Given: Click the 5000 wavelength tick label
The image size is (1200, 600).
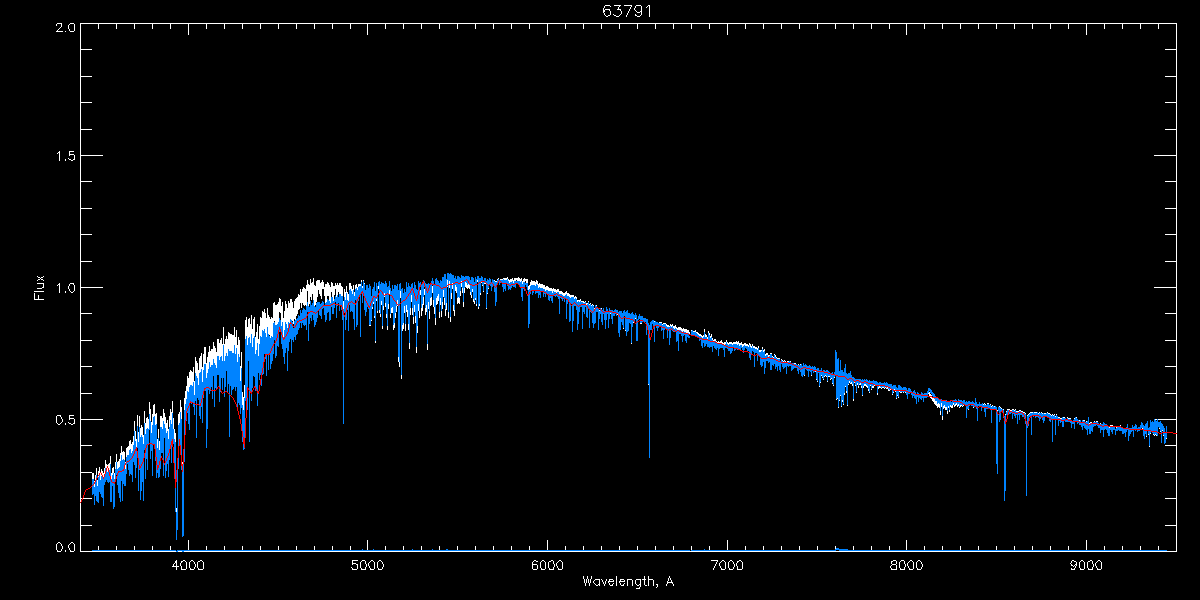Looking at the screenshot, I should (368, 564).
